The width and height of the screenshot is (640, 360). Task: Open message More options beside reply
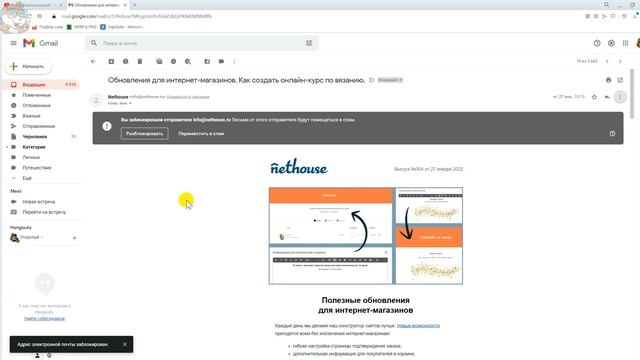click(x=620, y=97)
